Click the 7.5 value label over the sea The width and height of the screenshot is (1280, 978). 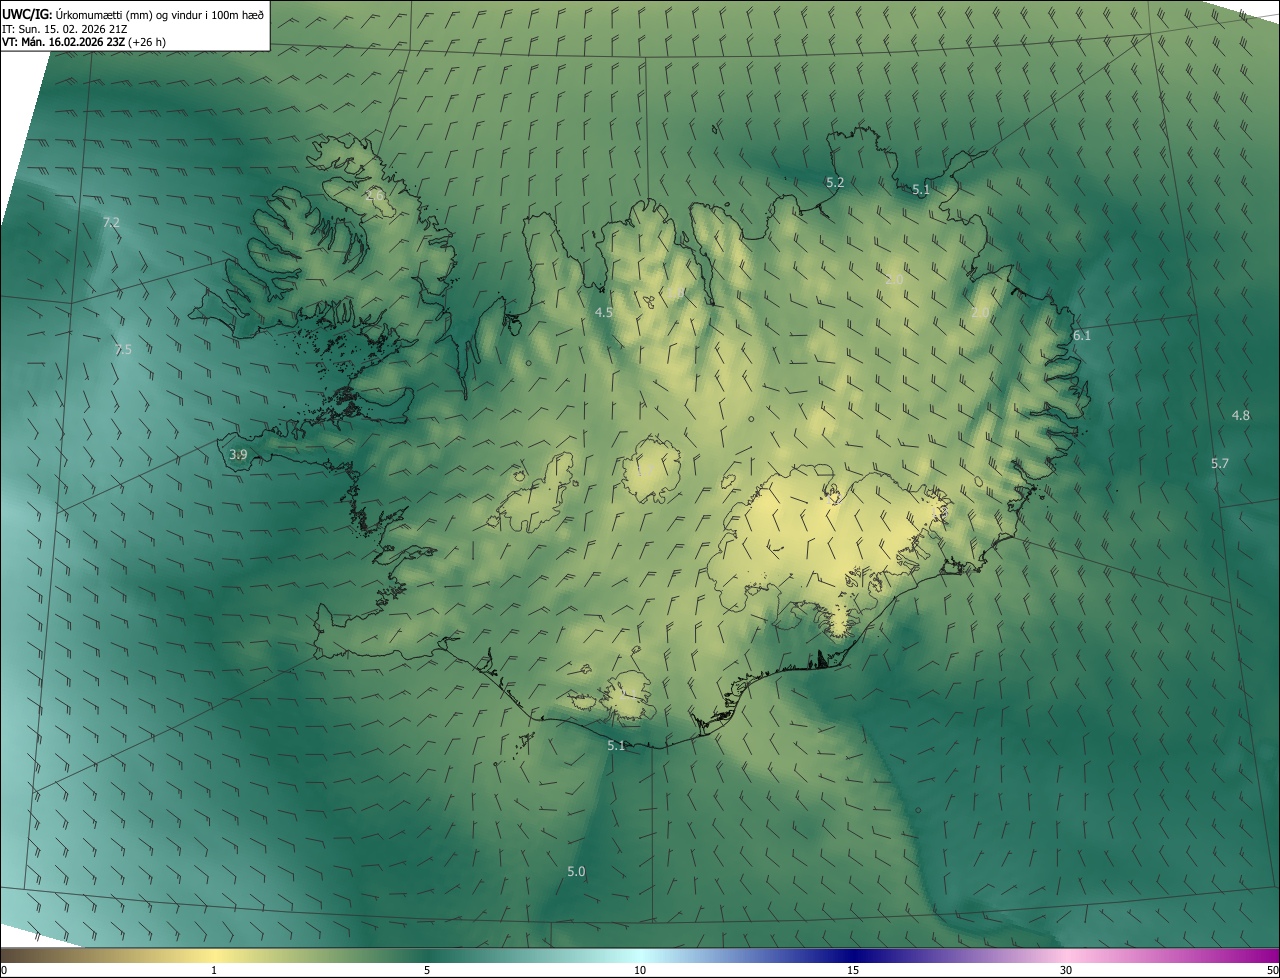(x=123, y=350)
